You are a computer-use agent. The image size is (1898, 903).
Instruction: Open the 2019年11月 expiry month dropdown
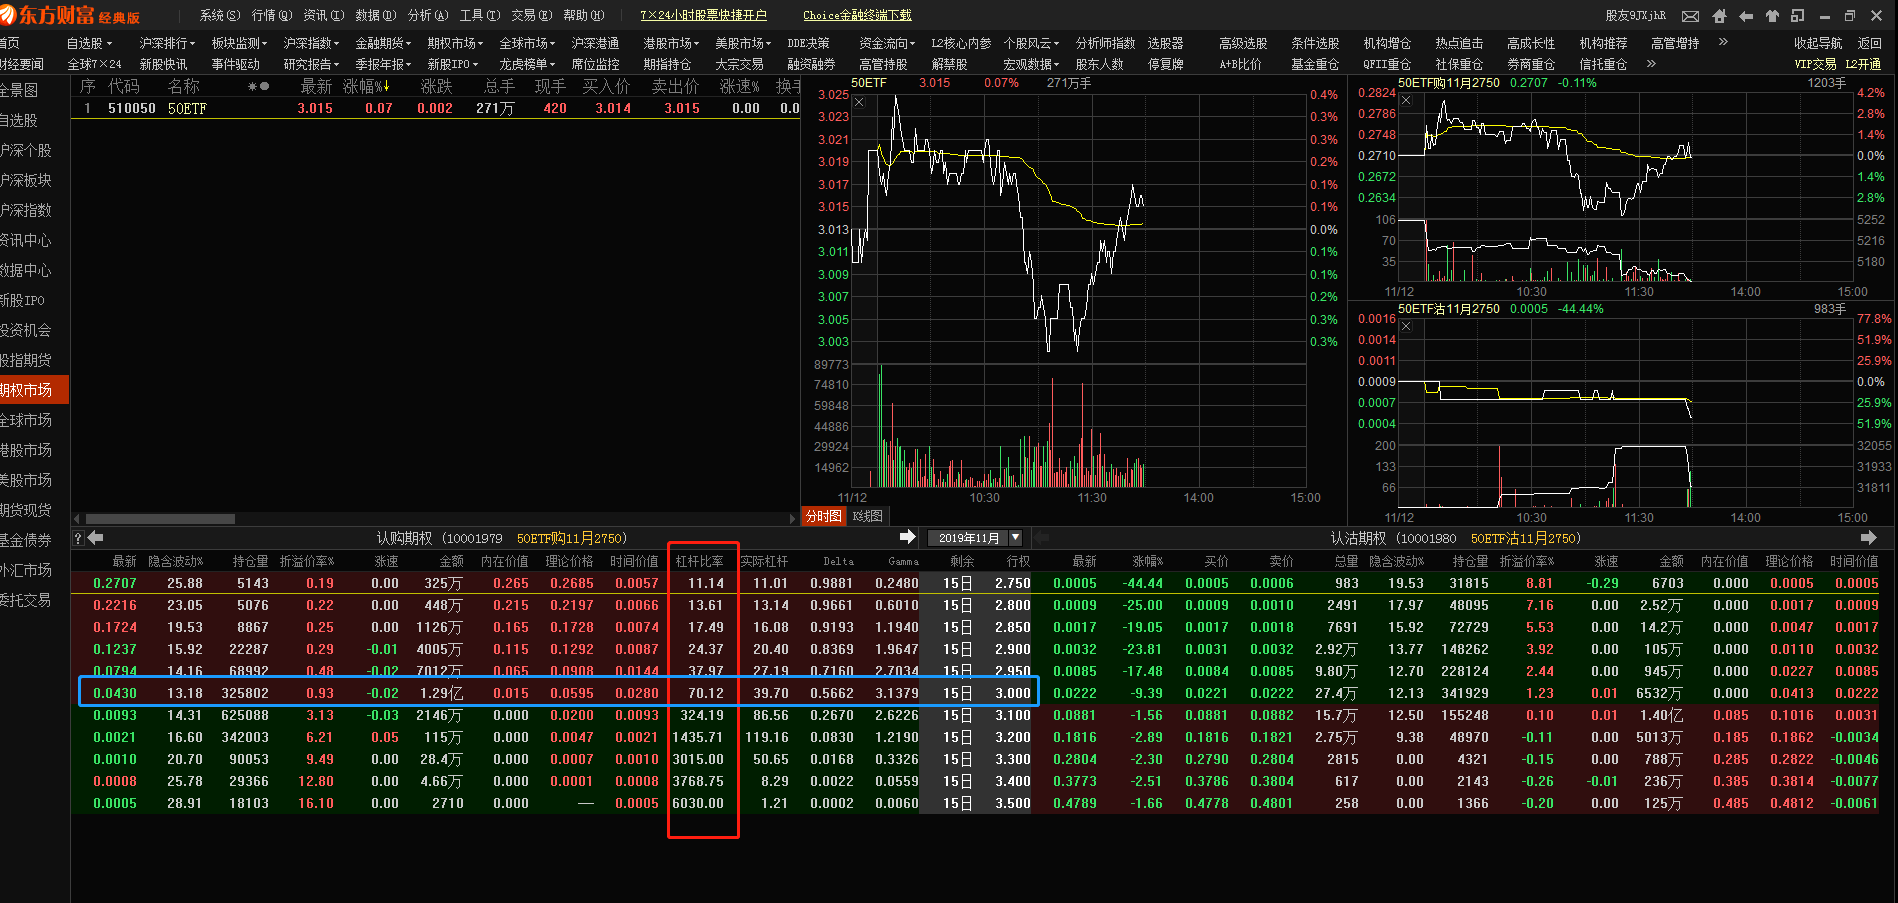[1015, 538]
